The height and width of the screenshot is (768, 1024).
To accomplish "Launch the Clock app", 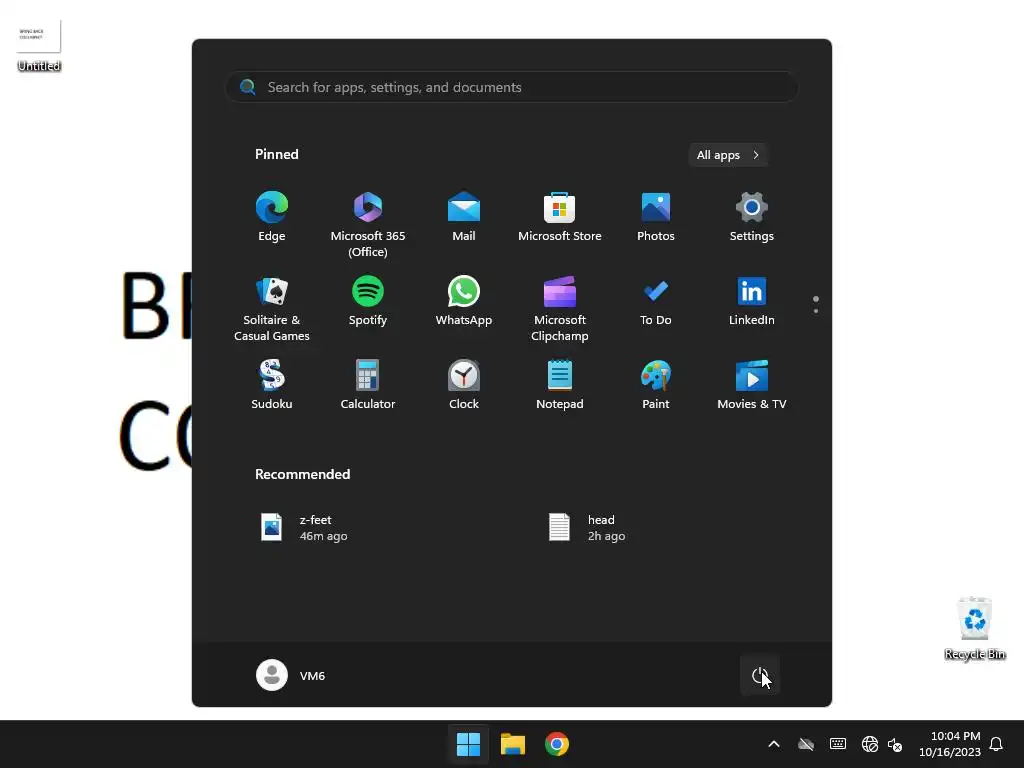I will click(x=464, y=385).
